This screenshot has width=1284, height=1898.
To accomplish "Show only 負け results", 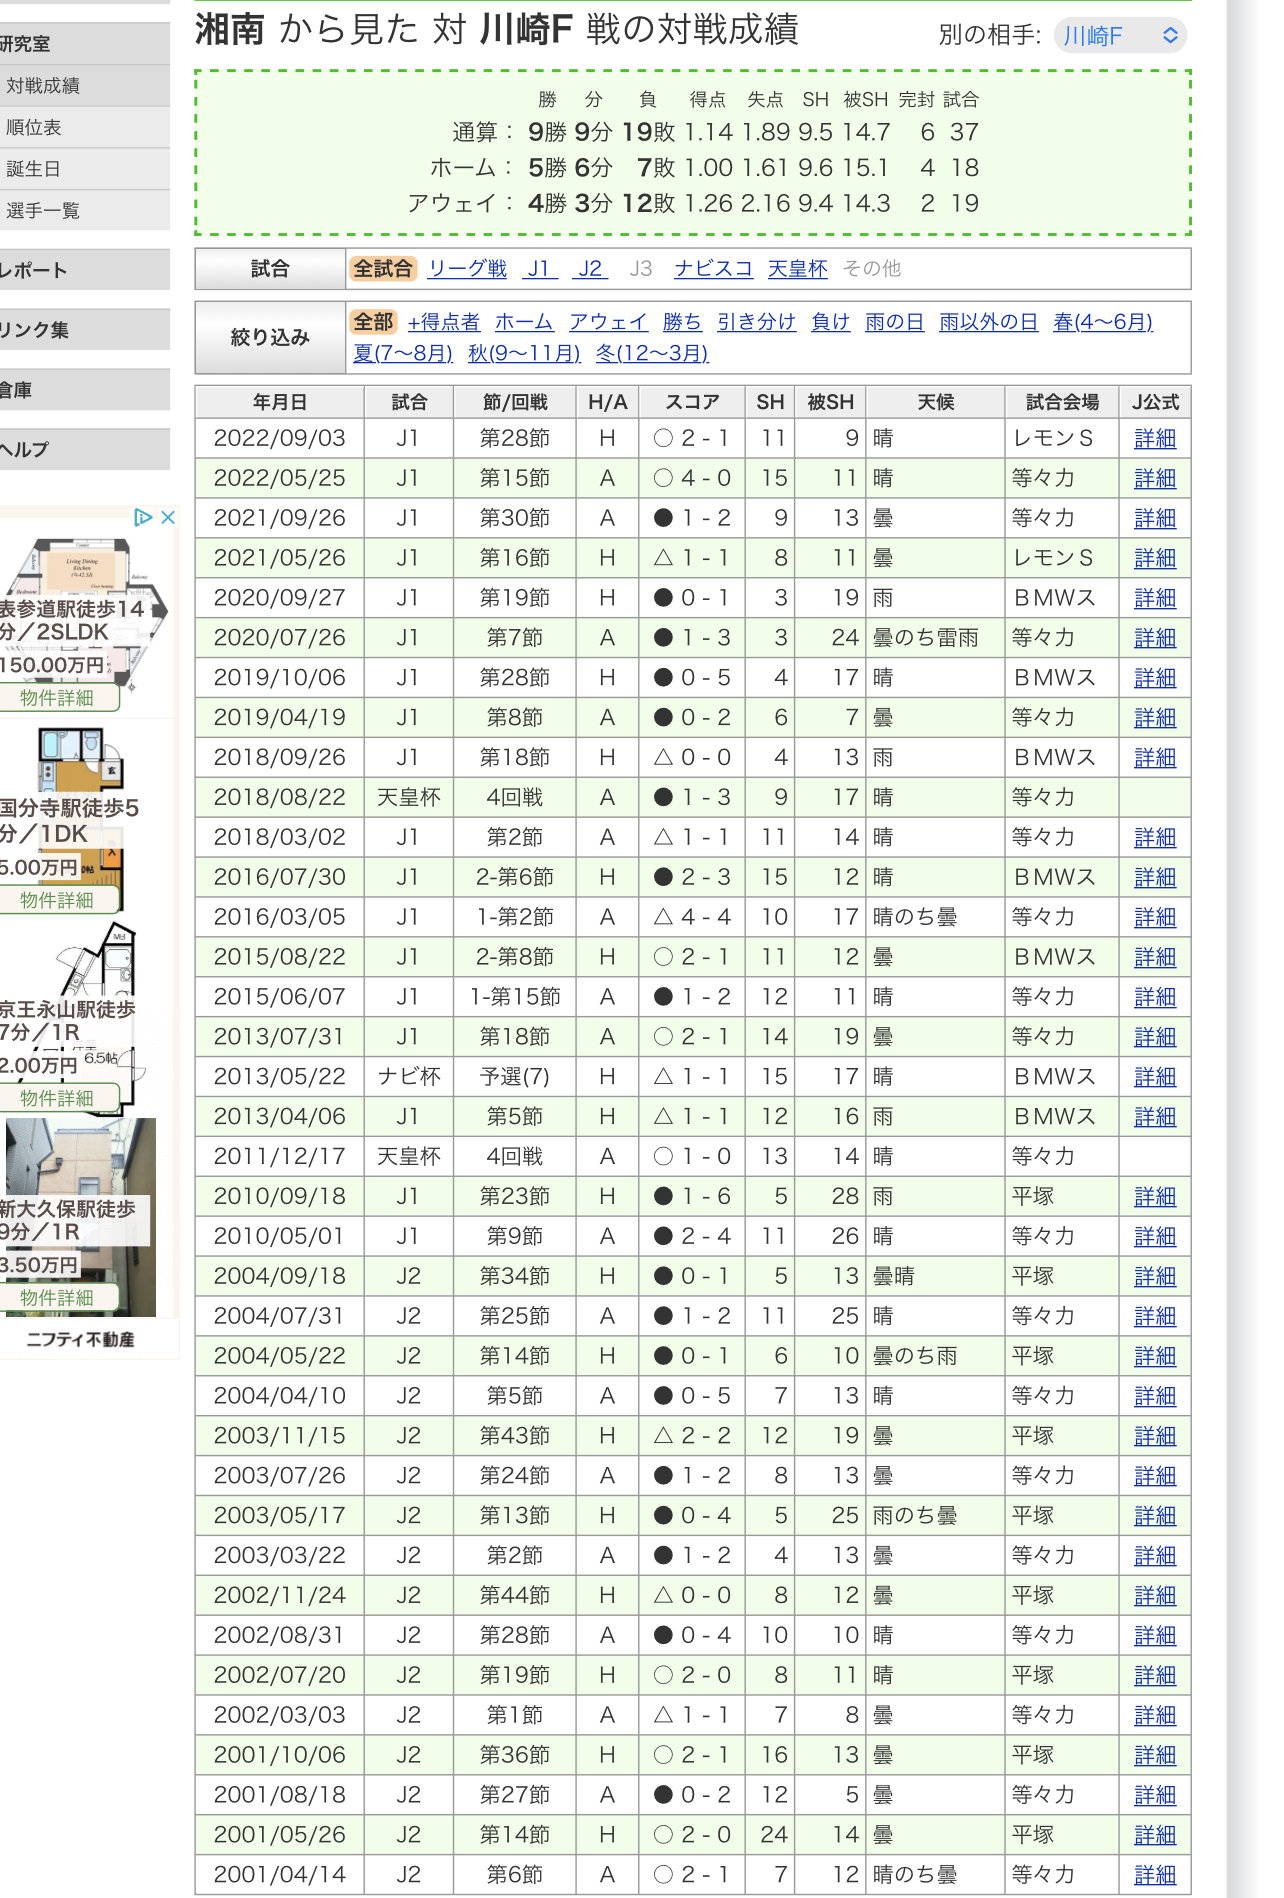I will pyautogui.click(x=830, y=322).
